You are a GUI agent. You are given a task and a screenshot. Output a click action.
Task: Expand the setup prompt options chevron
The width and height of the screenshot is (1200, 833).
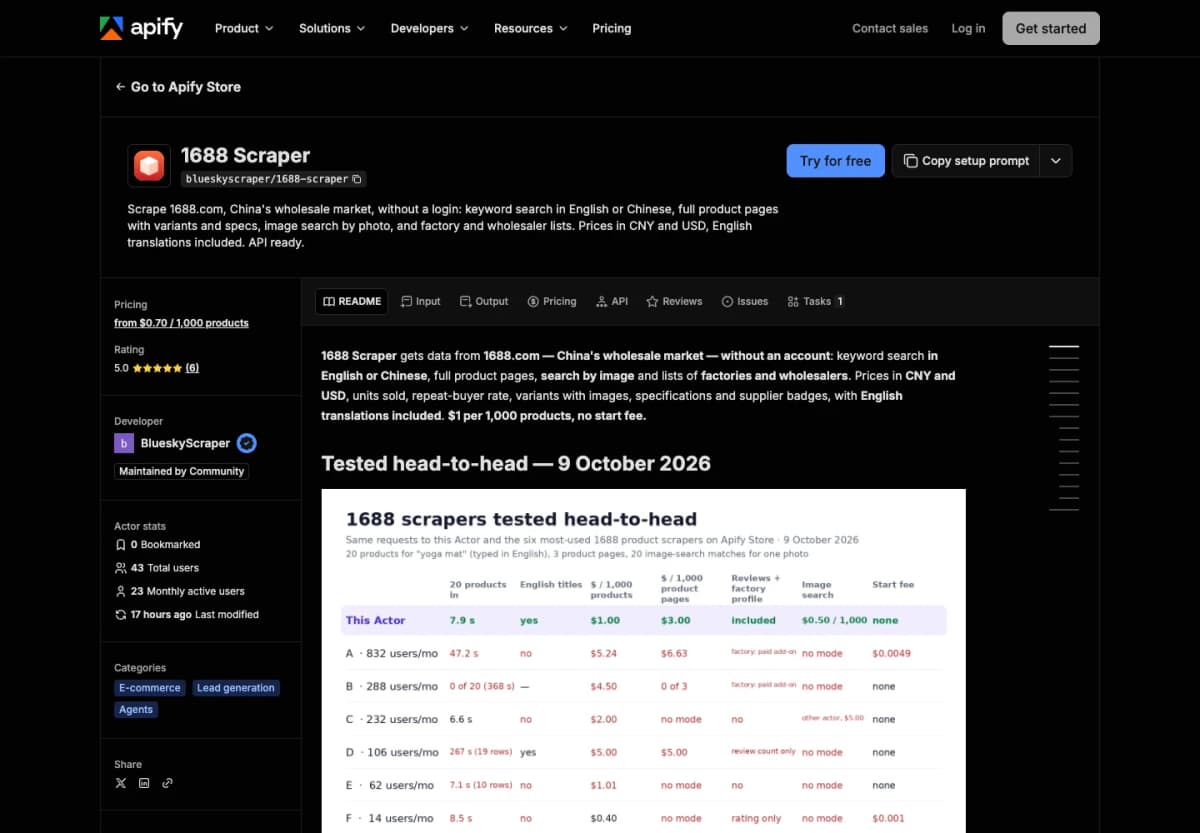pos(1056,161)
